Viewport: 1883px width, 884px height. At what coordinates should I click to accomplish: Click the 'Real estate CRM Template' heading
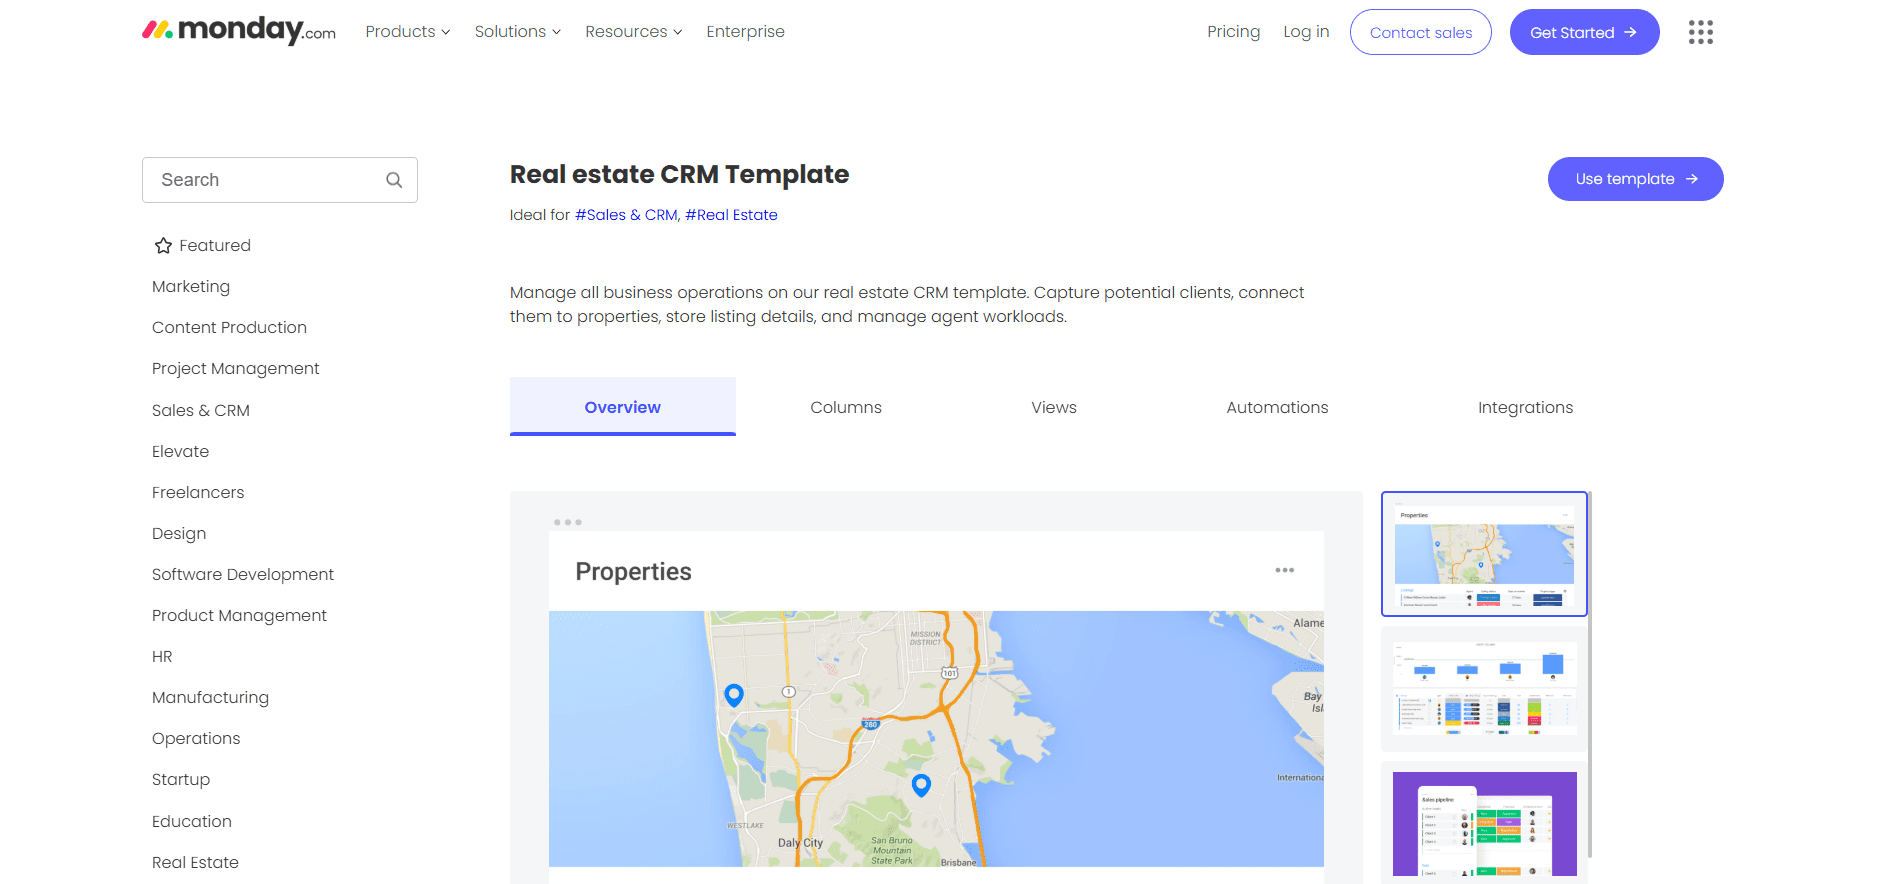point(679,174)
